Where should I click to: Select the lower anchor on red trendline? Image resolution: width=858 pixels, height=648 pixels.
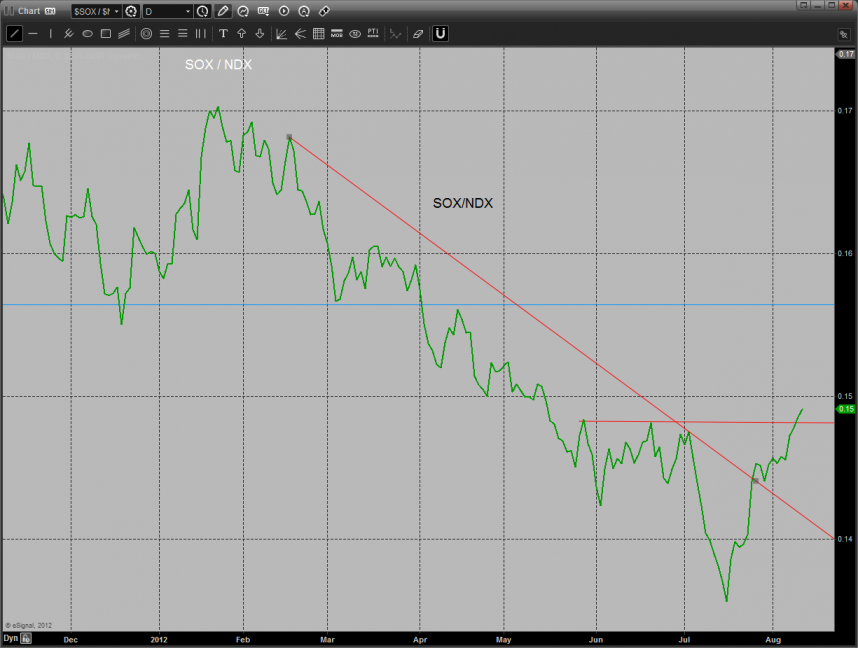[755, 481]
